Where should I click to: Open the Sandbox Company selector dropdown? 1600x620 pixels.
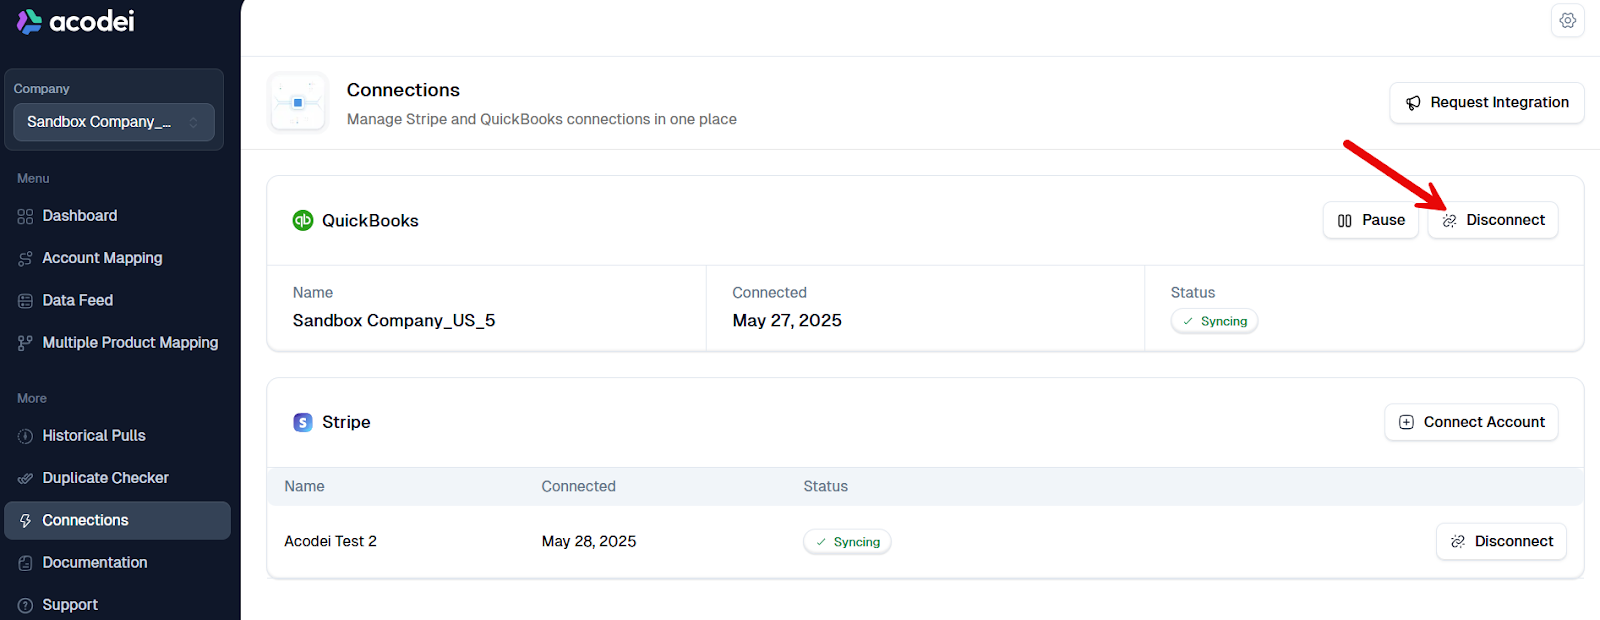click(x=114, y=122)
